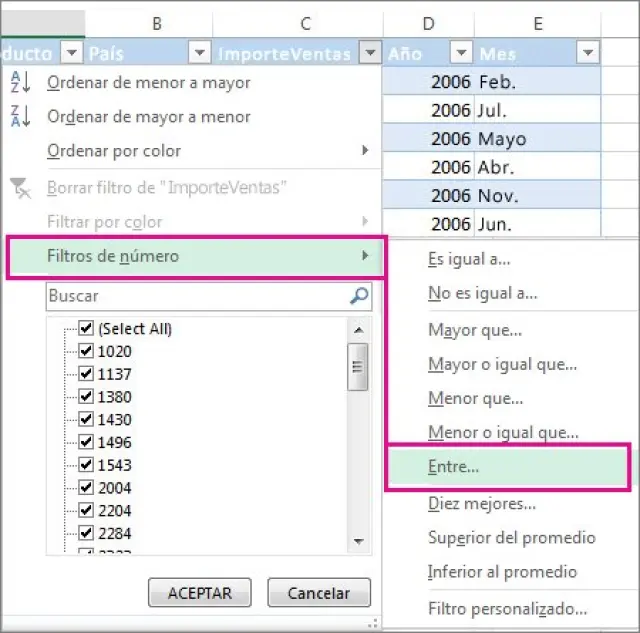This screenshot has width=640, height=633.
Task: Uncheck the (Select All) checkbox
Action: point(86,329)
